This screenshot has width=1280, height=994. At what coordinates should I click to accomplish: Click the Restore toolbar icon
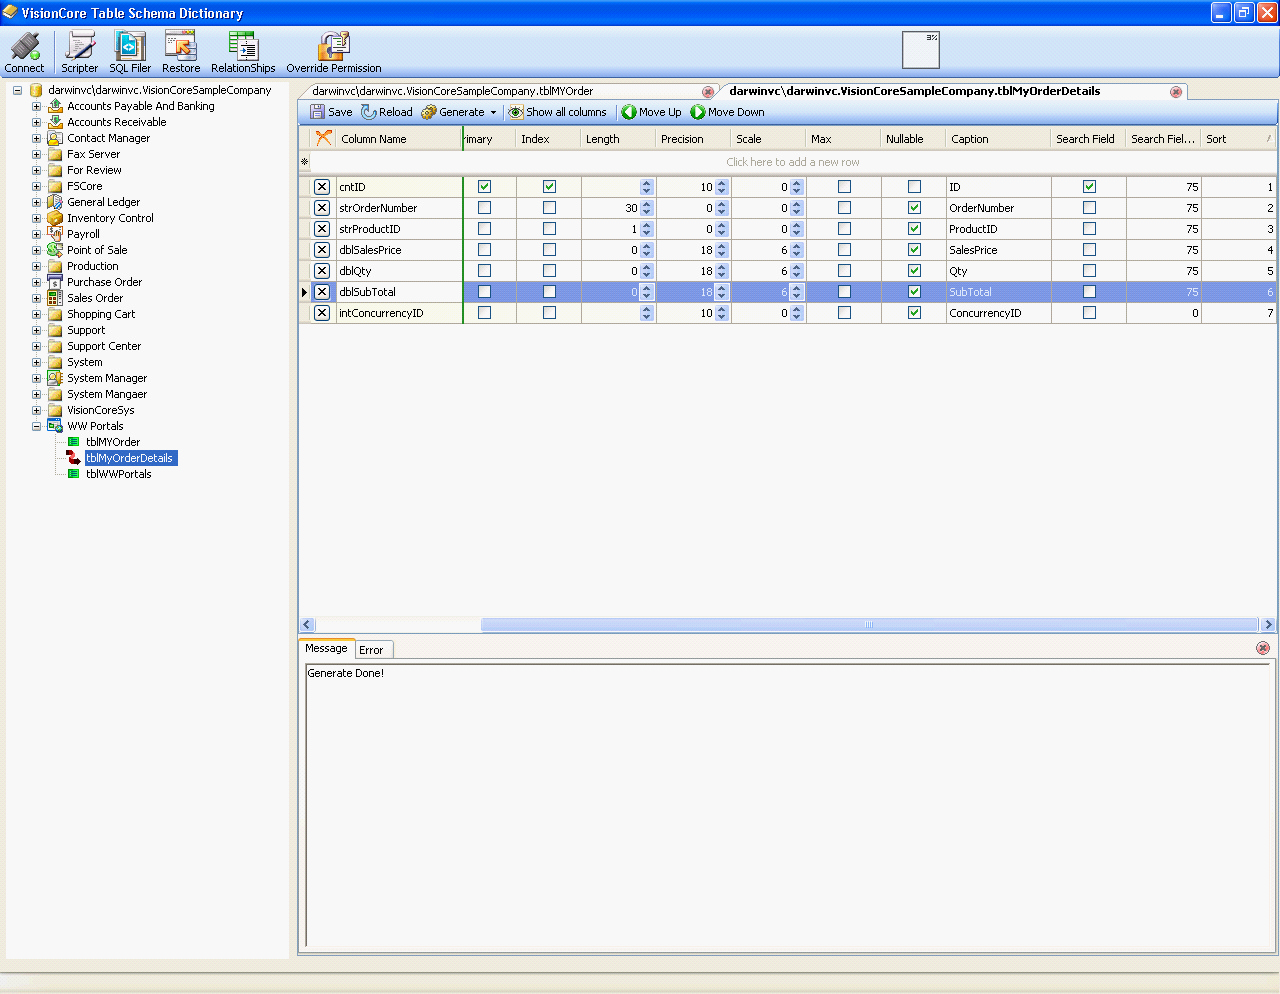(181, 52)
